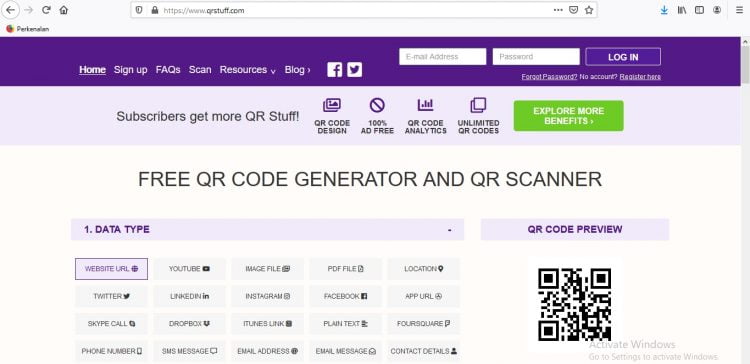Choose the Foursquare data type
Screen dimensions: 750x364
[424, 324]
